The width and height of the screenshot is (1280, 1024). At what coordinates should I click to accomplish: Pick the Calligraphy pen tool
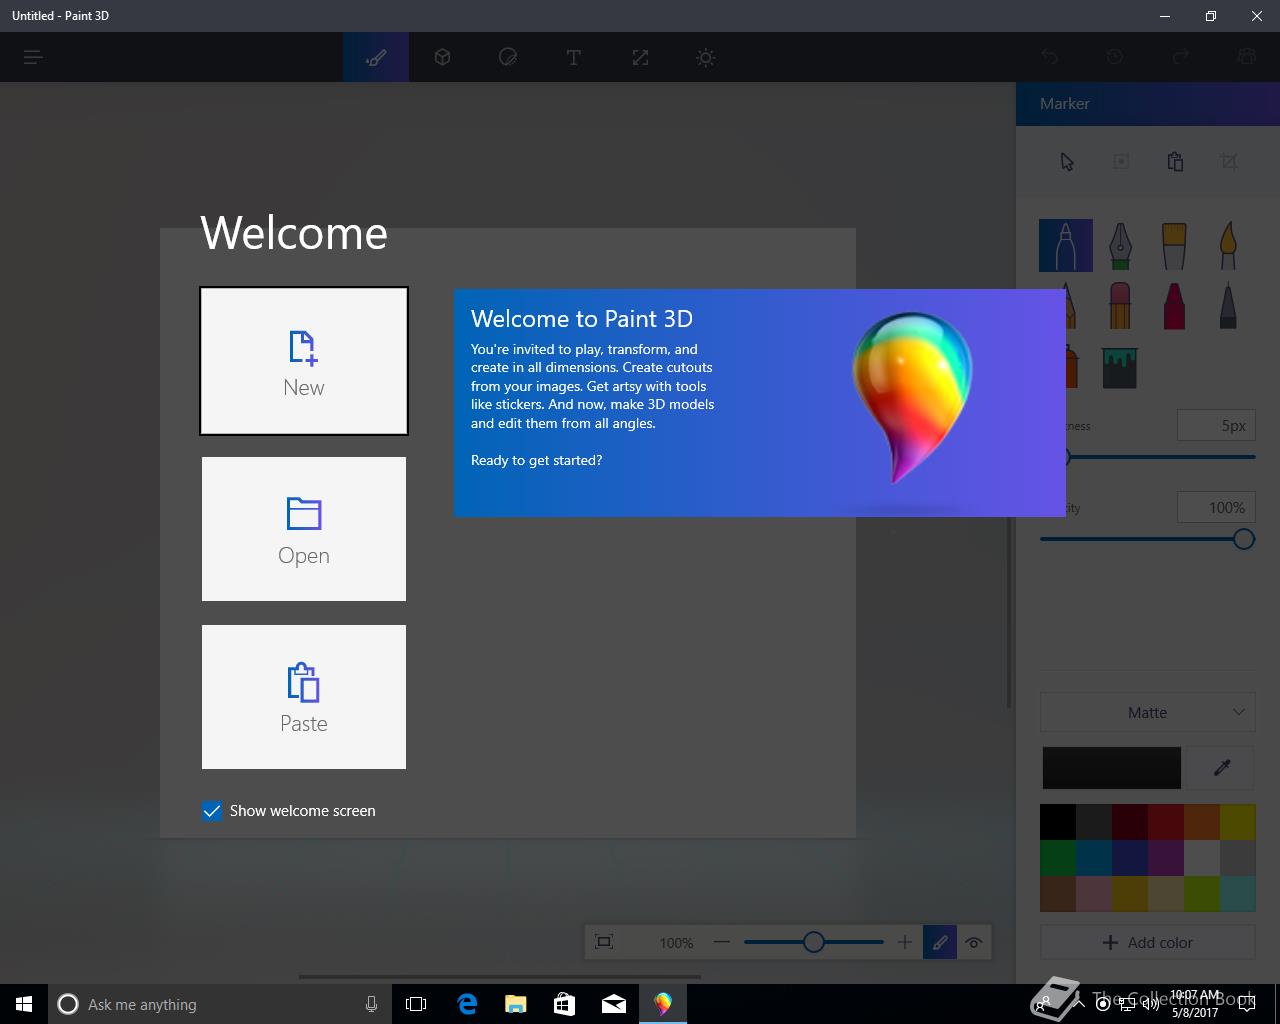tap(1120, 246)
